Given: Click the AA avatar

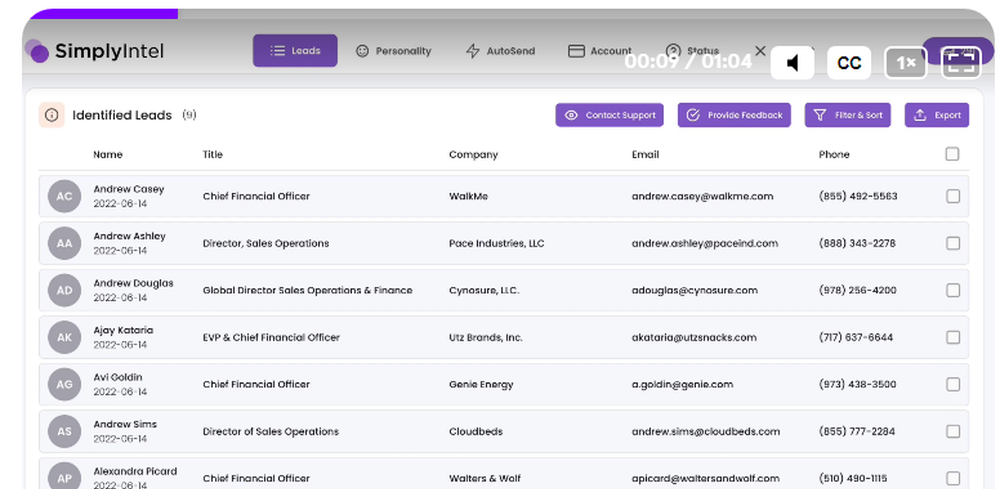Looking at the screenshot, I should click(64, 244).
